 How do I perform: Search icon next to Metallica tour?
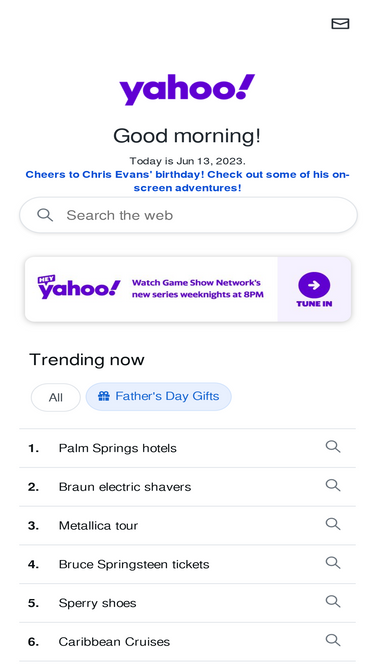coord(333,524)
